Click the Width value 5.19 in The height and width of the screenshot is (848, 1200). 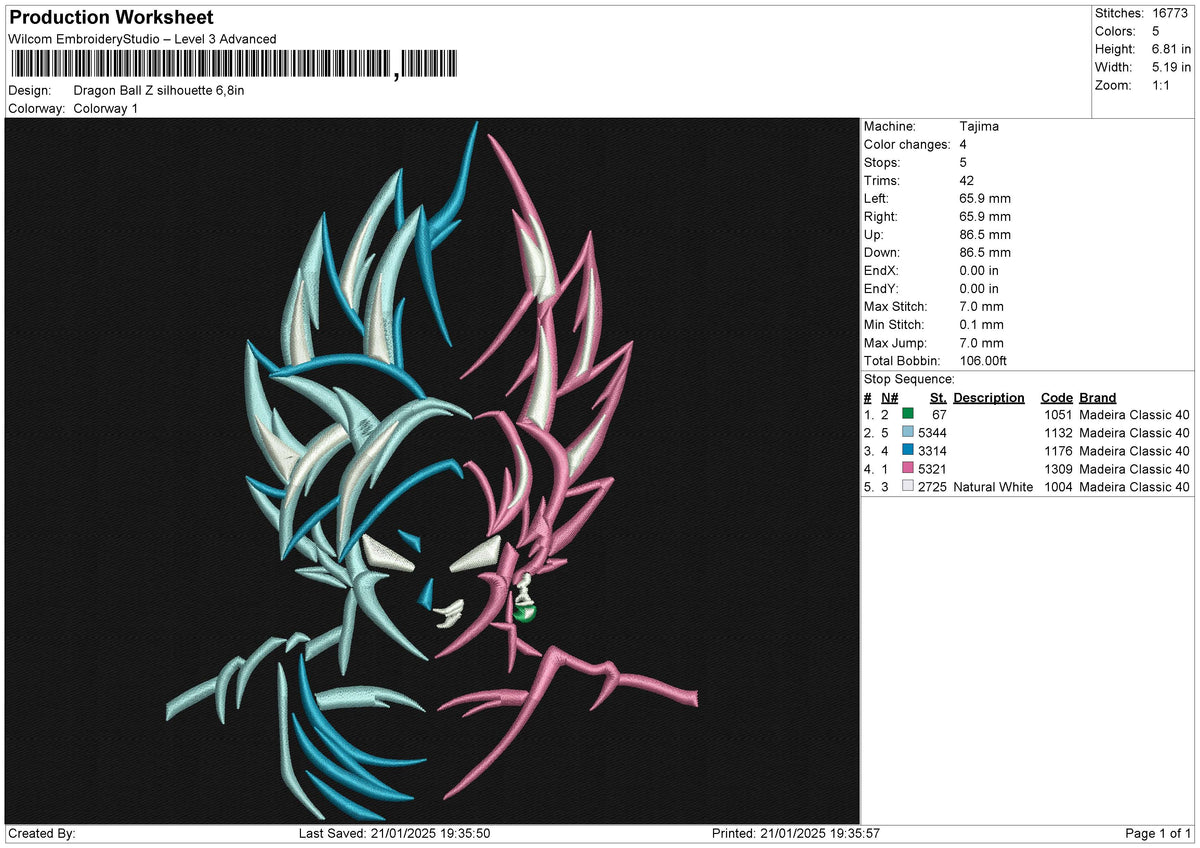(1172, 67)
